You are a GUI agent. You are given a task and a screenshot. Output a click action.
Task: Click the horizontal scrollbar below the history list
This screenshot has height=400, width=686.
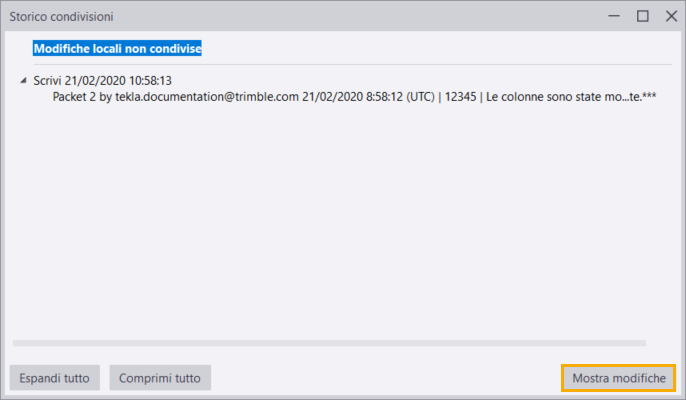click(340, 343)
